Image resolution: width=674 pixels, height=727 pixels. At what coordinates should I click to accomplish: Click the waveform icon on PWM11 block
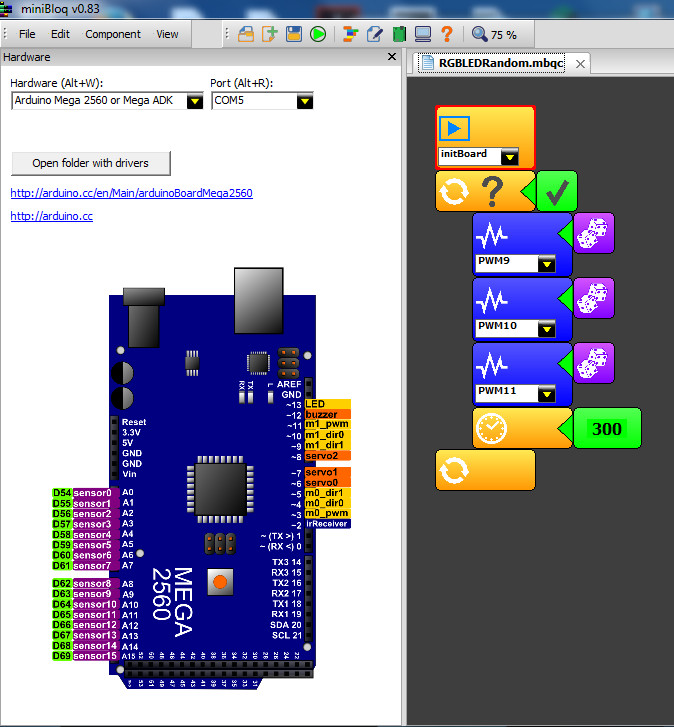[x=492, y=366]
